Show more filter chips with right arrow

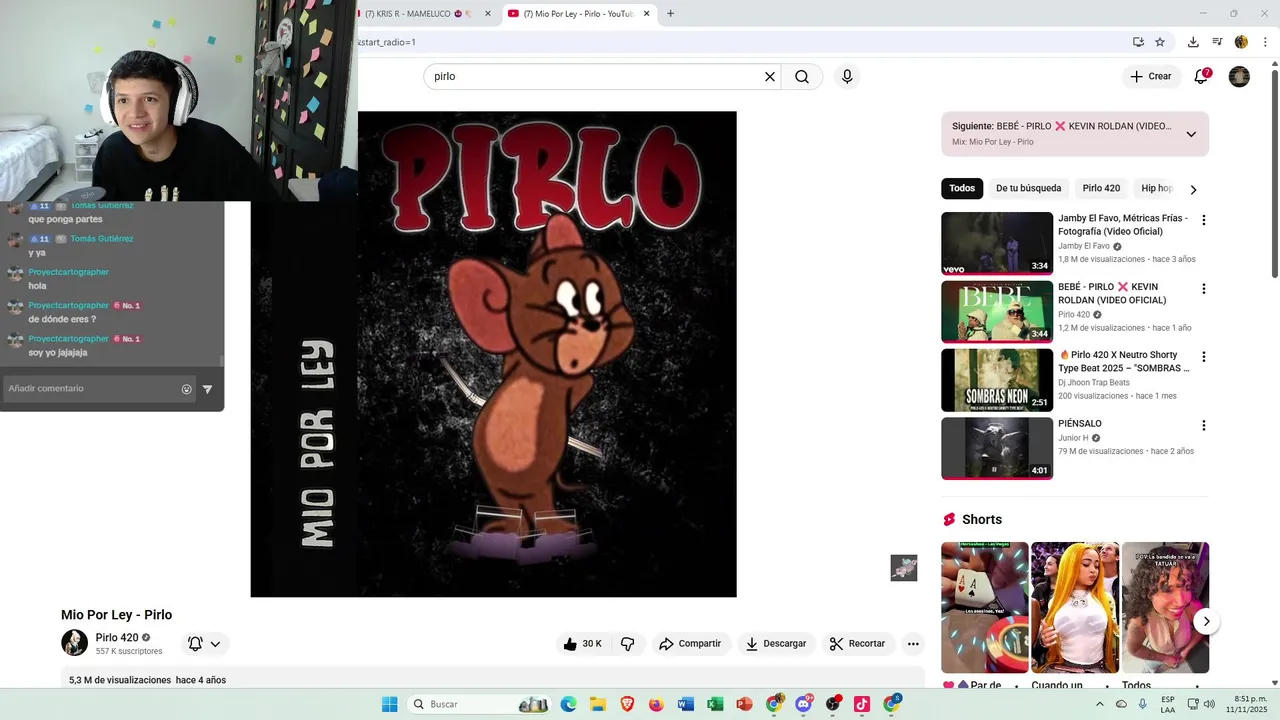[1193, 189]
